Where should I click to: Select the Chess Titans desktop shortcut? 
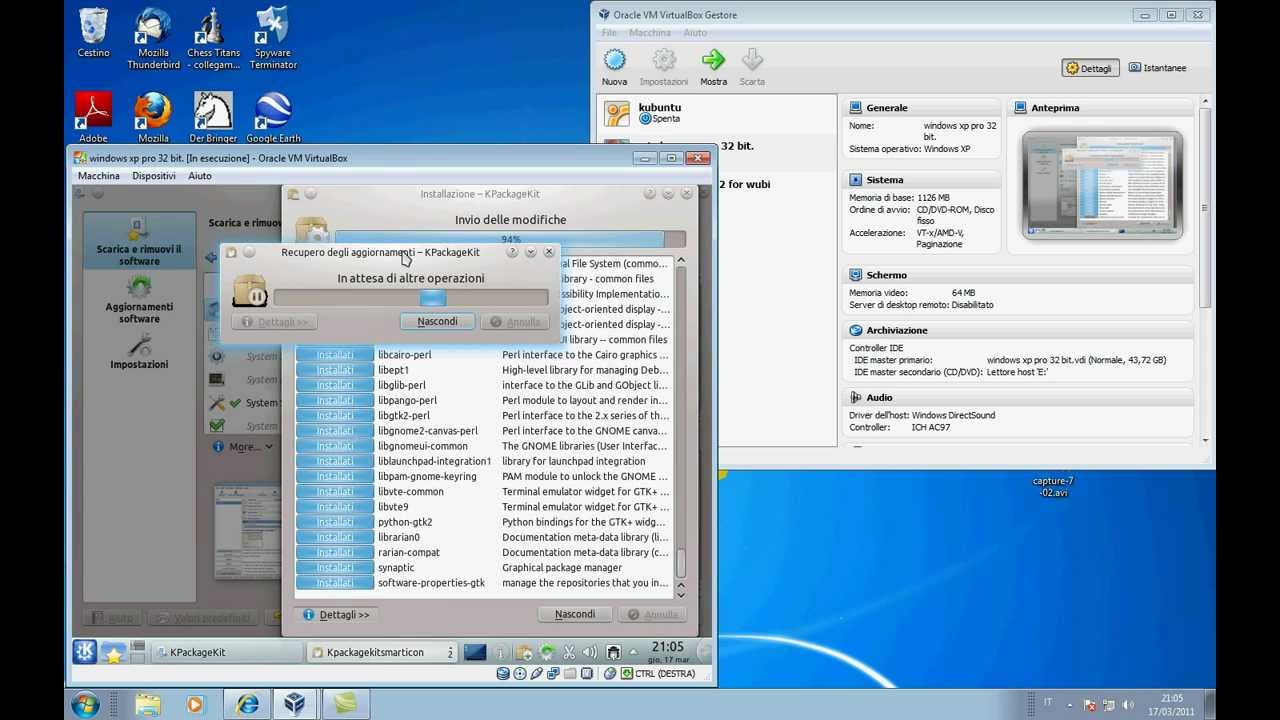213,38
